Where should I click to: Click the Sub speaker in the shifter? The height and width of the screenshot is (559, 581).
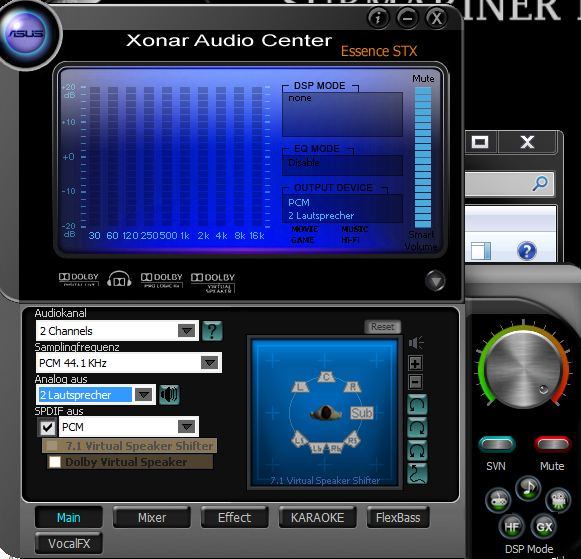[x=362, y=413]
